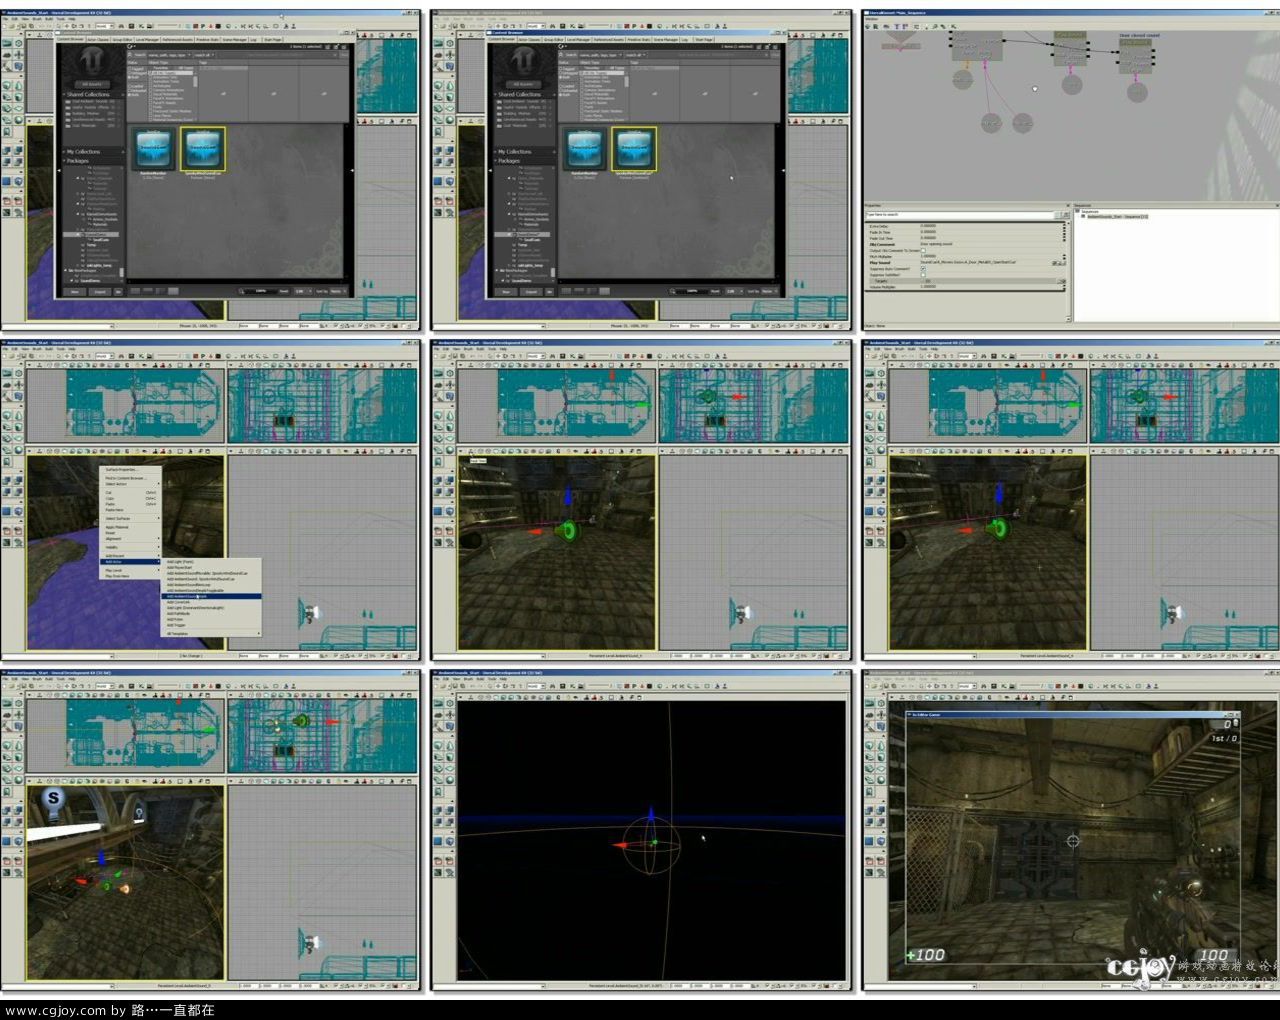Click All Assets button in first Content Browser frame
This screenshot has width=1280, height=1020.
click(x=92, y=85)
